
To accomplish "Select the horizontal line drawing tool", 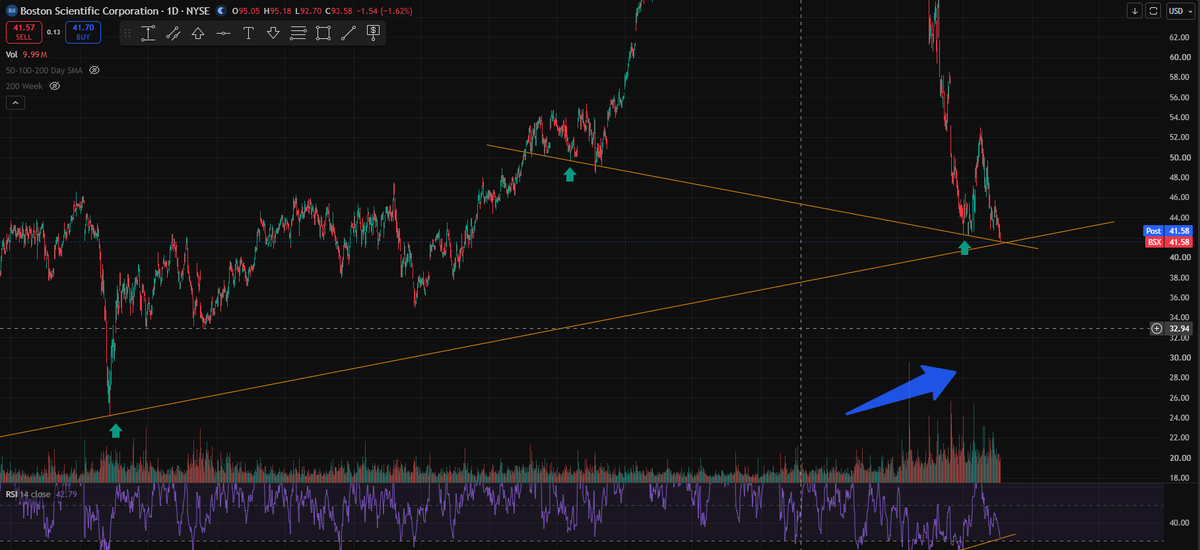I will click(x=223, y=33).
